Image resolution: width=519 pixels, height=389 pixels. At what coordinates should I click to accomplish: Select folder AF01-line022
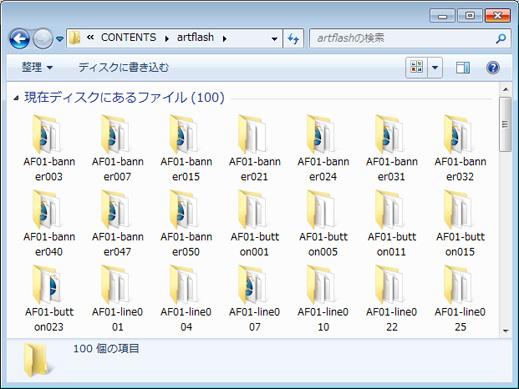[x=392, y=299]
